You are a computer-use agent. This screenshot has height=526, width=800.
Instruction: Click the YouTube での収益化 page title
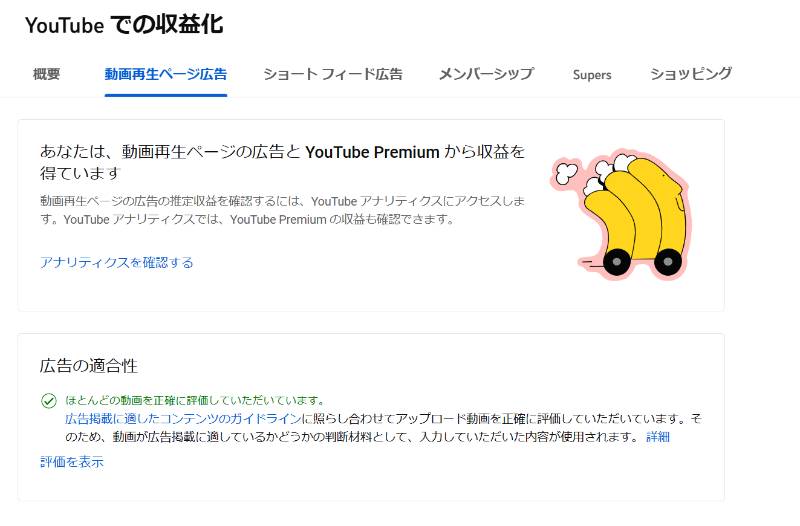click(x=124, y=25)
